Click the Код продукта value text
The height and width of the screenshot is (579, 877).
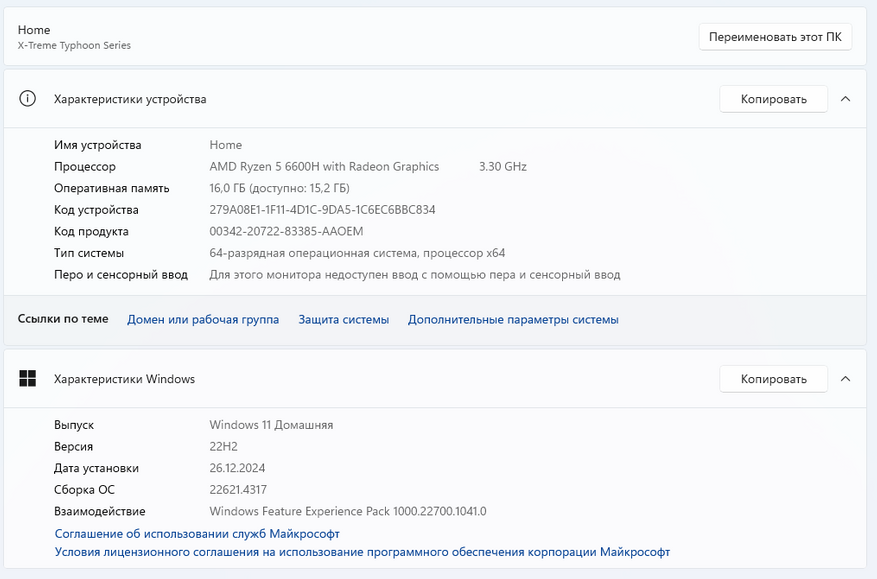click(x=286, y=231)
